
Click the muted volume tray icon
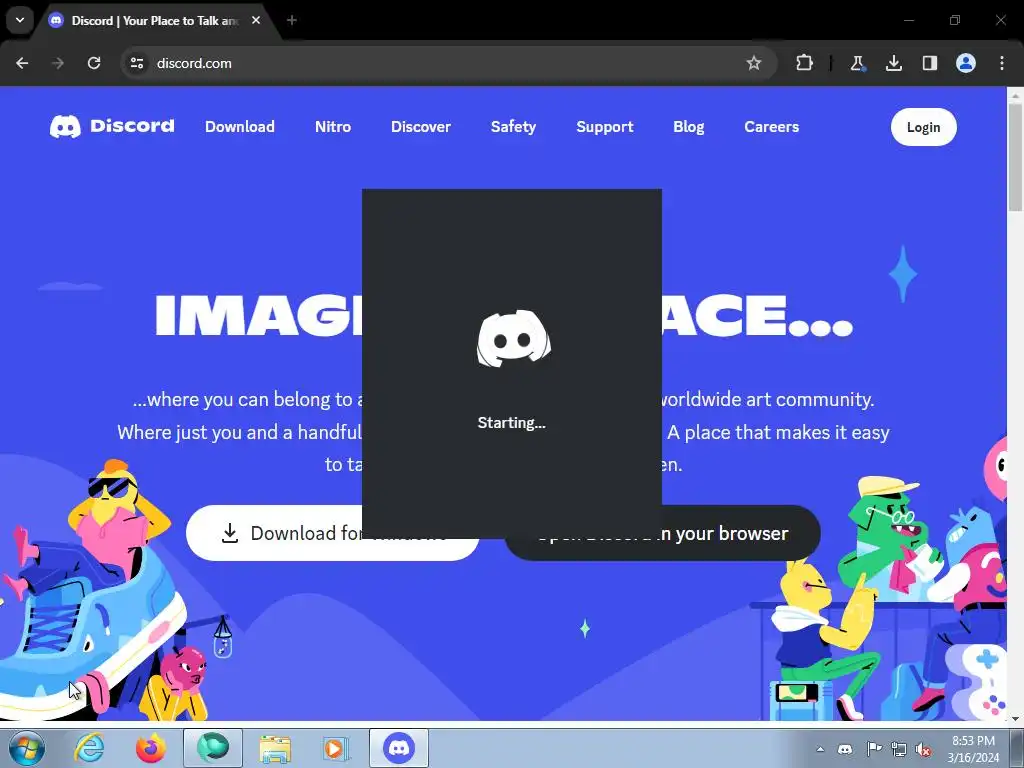pos(923,749)
